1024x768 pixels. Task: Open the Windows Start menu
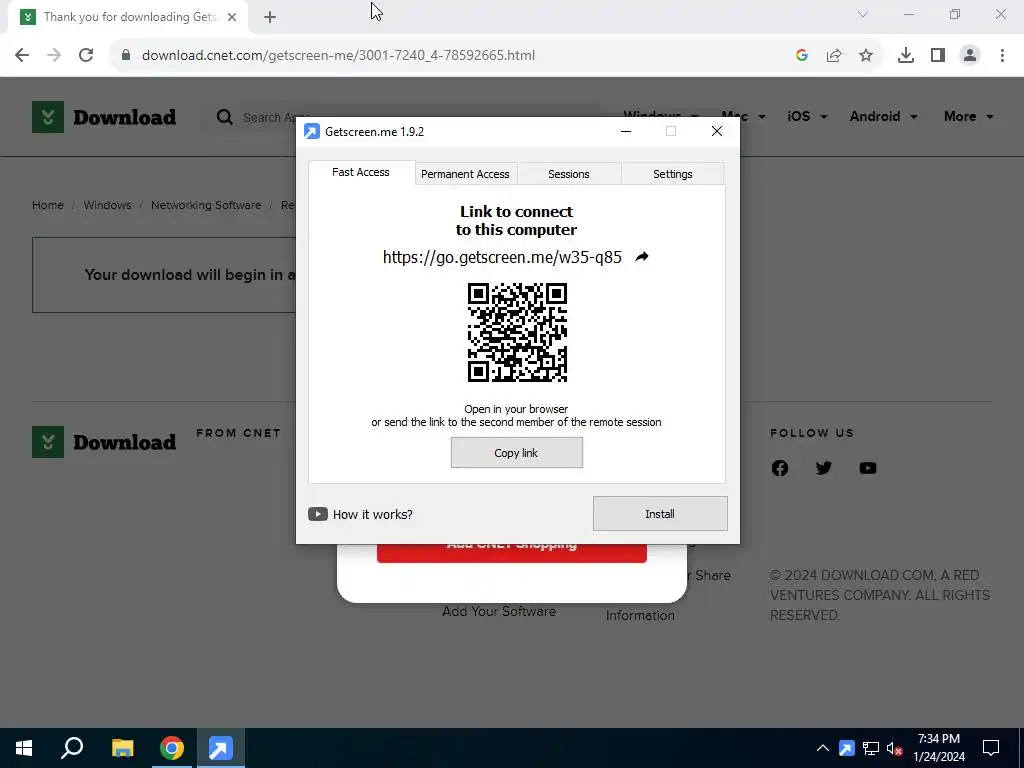[24, 748]
